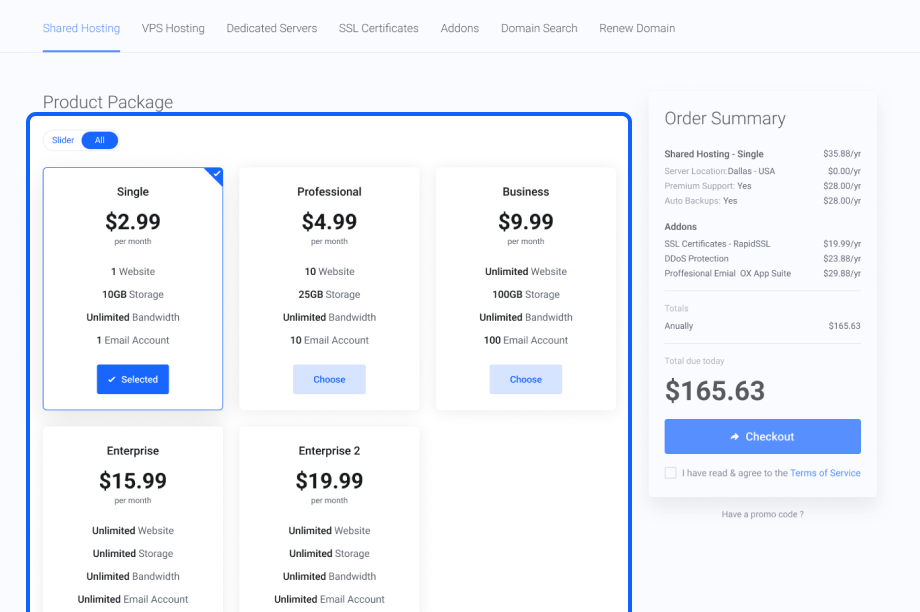Click the 'Have a promo code ?' link

tap(762, 514)
